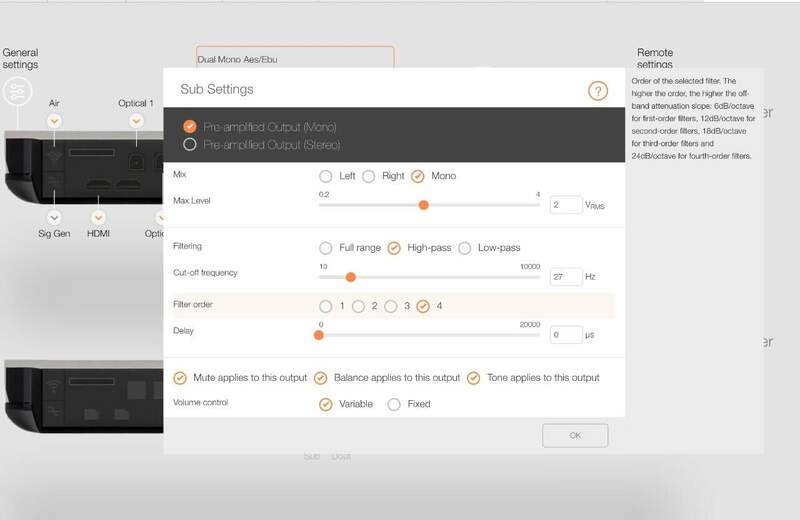Click the Cut-off frequency Hz input field
Screen dimensions: 800x520
[x=565, y=277]
